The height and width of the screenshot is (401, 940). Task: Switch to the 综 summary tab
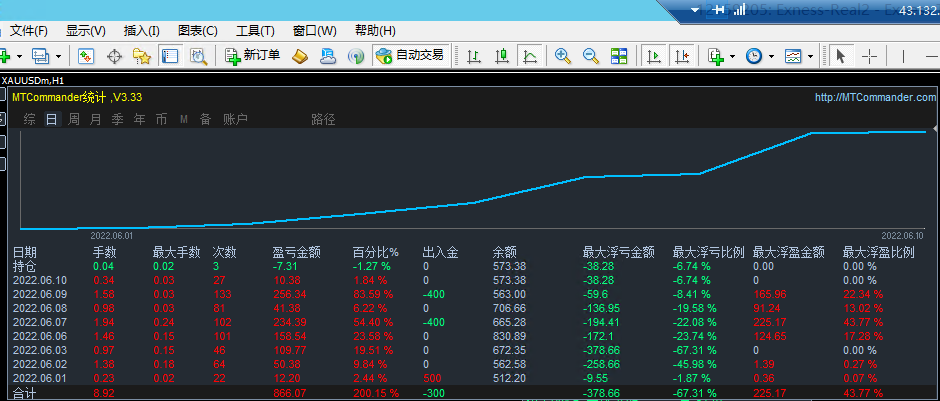tap(29, 119)
